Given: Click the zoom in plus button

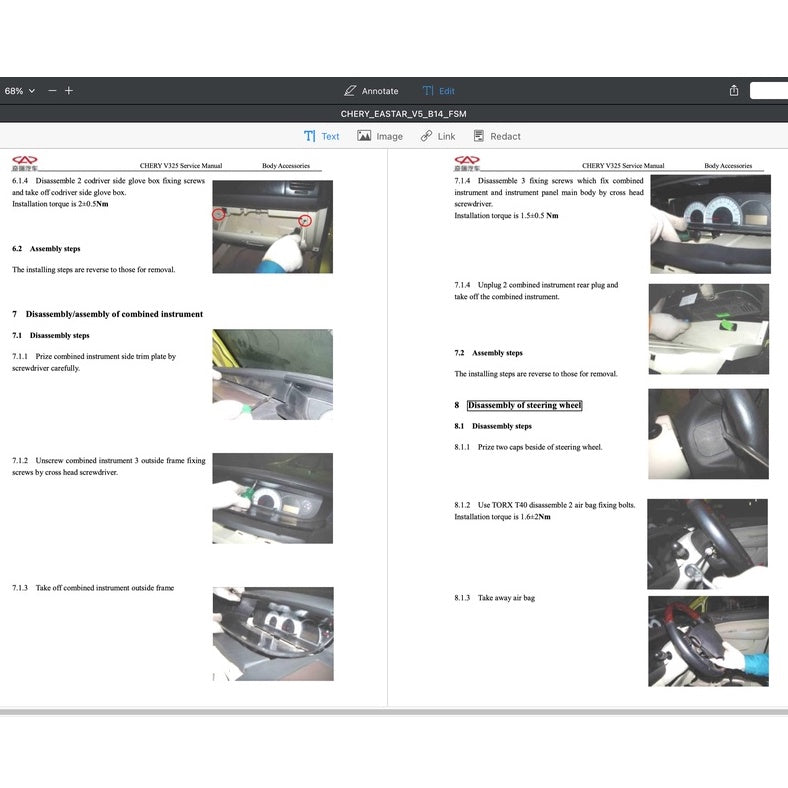Looking at the screenshot, I should [69, 91].
